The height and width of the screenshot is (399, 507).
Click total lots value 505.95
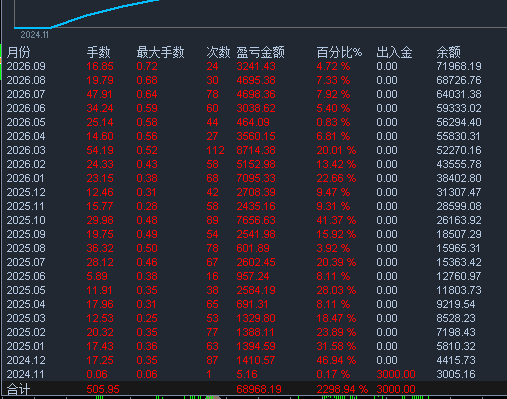tap(103, 389)
